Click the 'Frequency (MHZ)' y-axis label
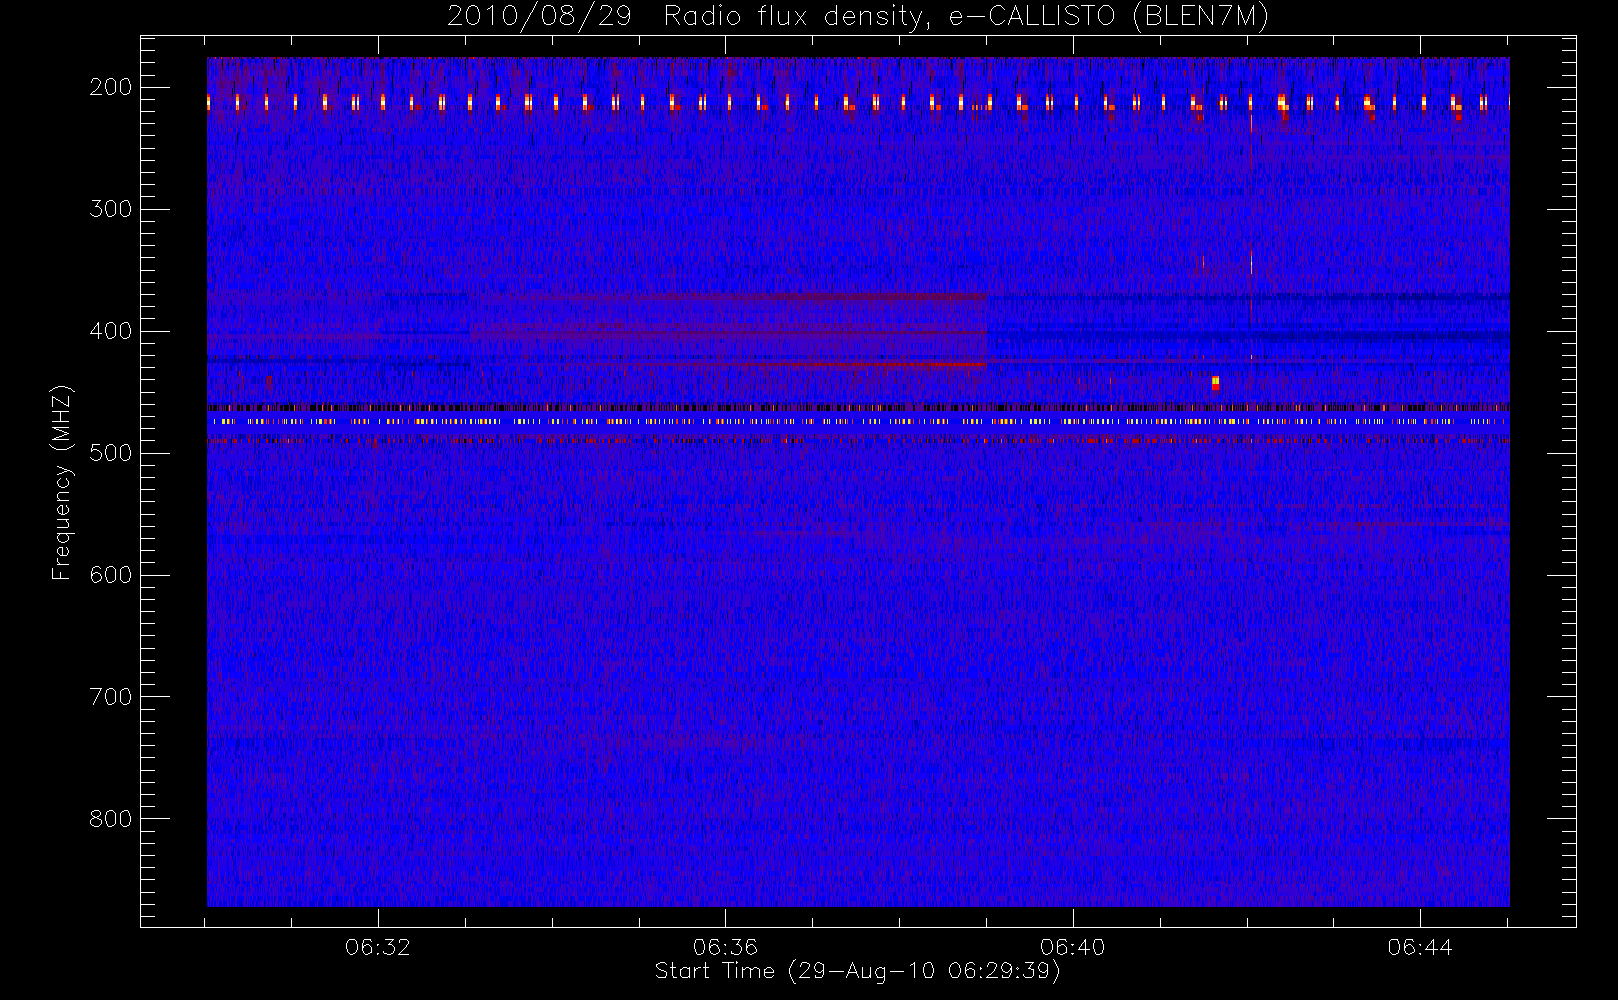1618x1000 pixels. pyautogui.click(x=62, y=482)
